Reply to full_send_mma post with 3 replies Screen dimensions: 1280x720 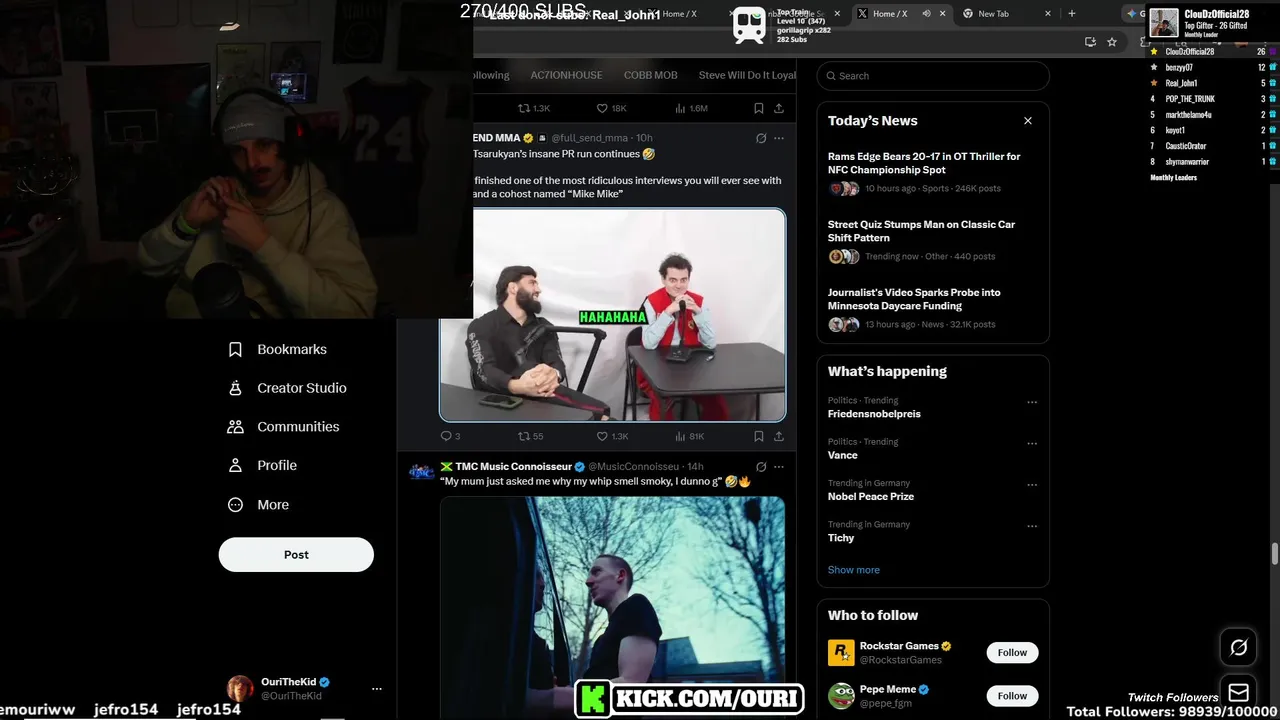point(450,436)
